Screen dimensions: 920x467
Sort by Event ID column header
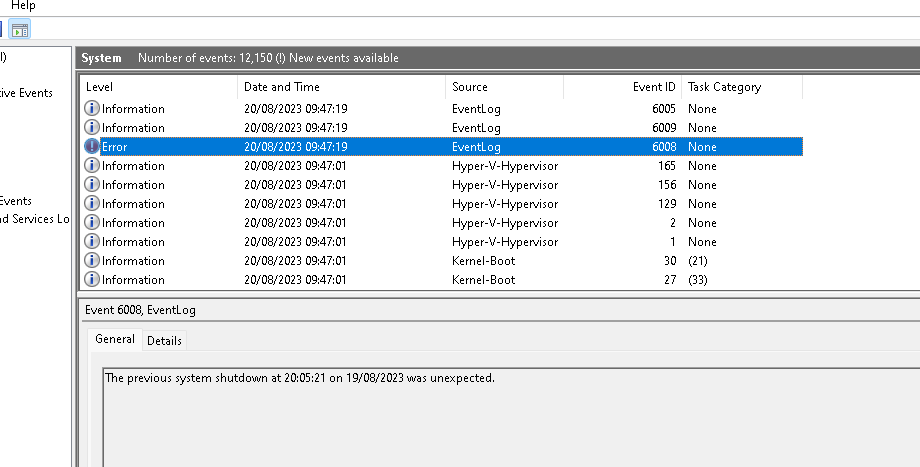623,87
